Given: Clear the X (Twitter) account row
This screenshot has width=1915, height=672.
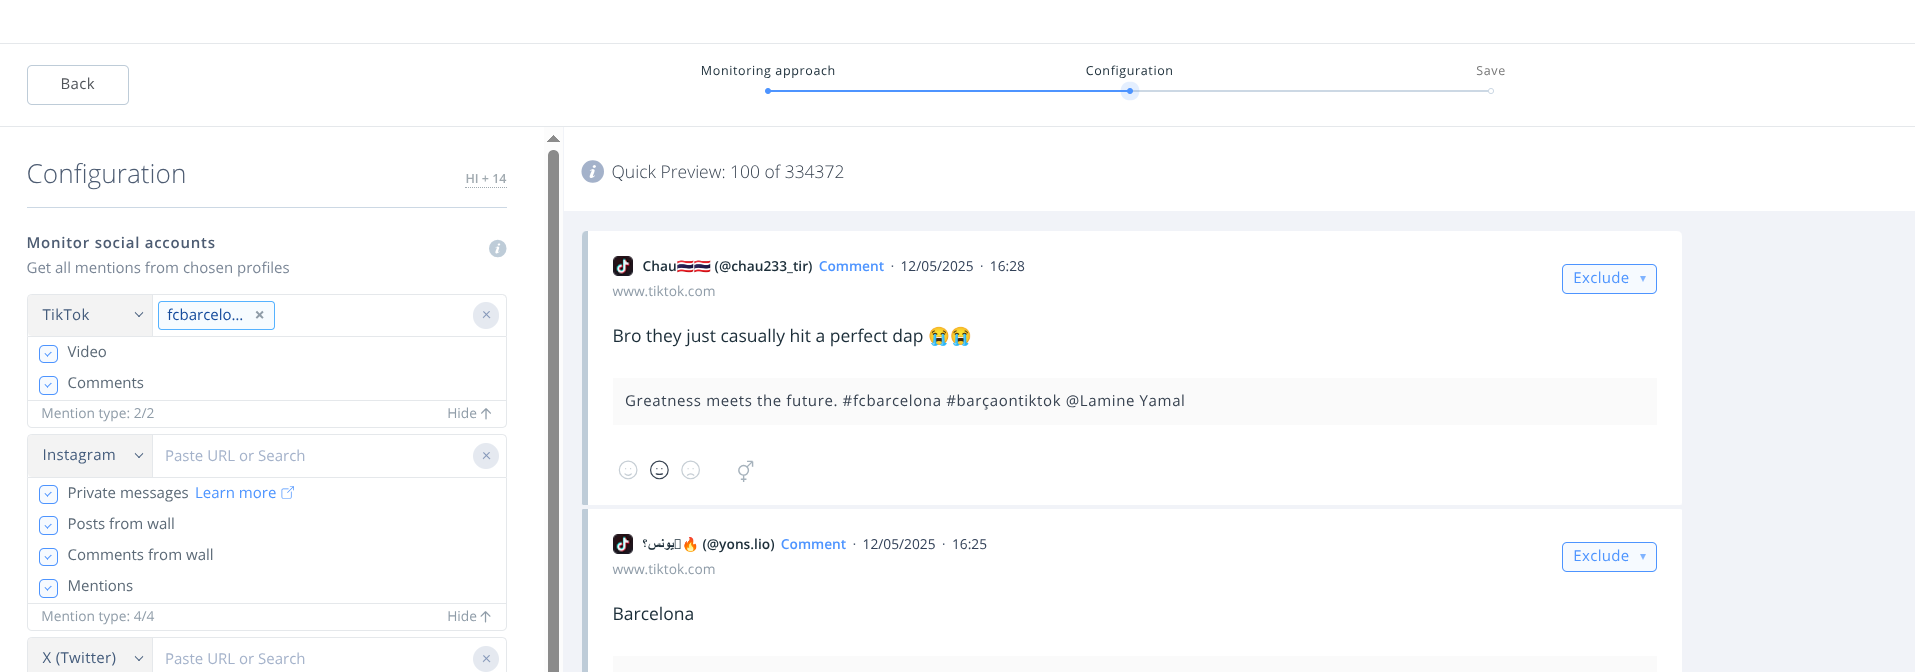Looking at the screenshot, I should click(486, 658).
